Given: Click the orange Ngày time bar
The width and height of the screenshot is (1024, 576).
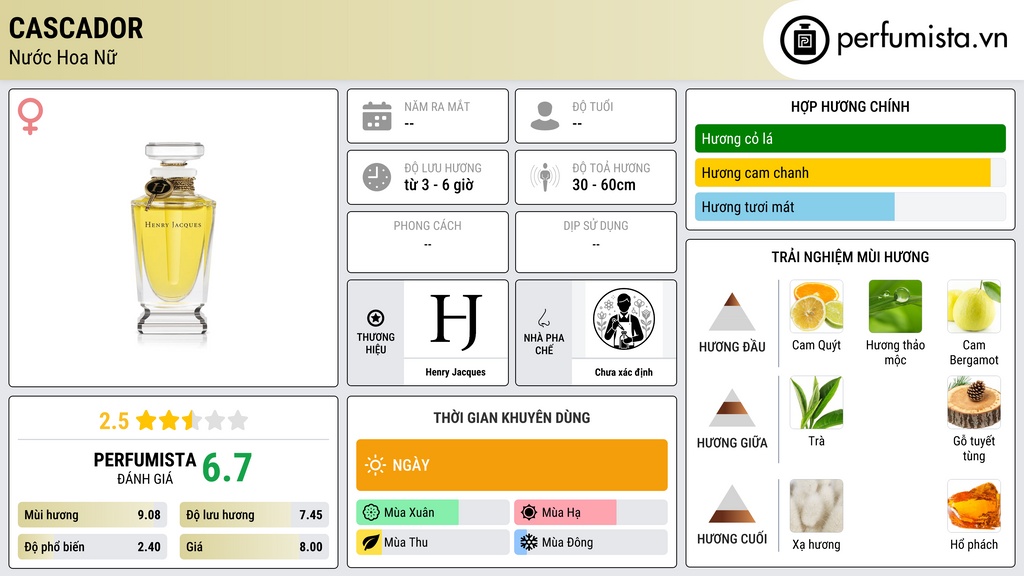Looking at the screenshot, I should click(x=512, y=465).
